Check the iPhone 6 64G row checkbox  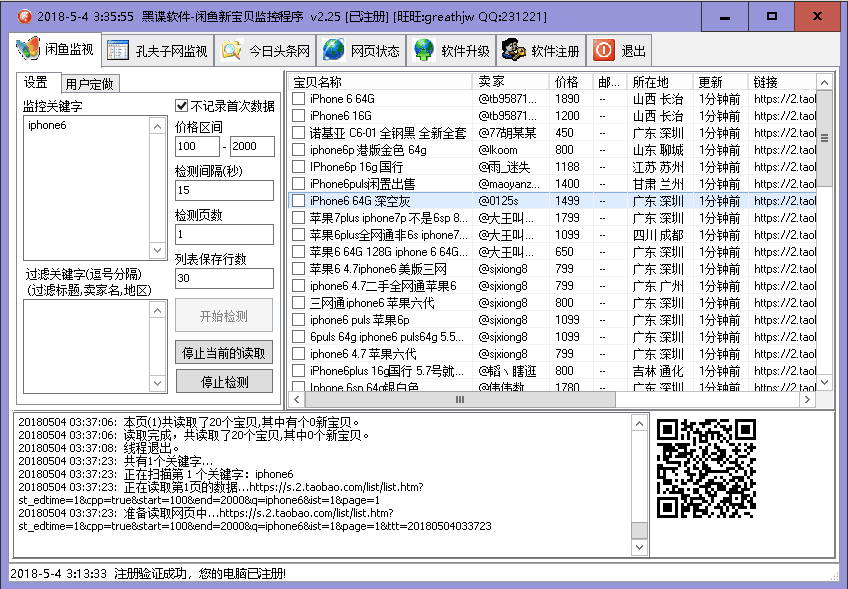tap(299, 98)
